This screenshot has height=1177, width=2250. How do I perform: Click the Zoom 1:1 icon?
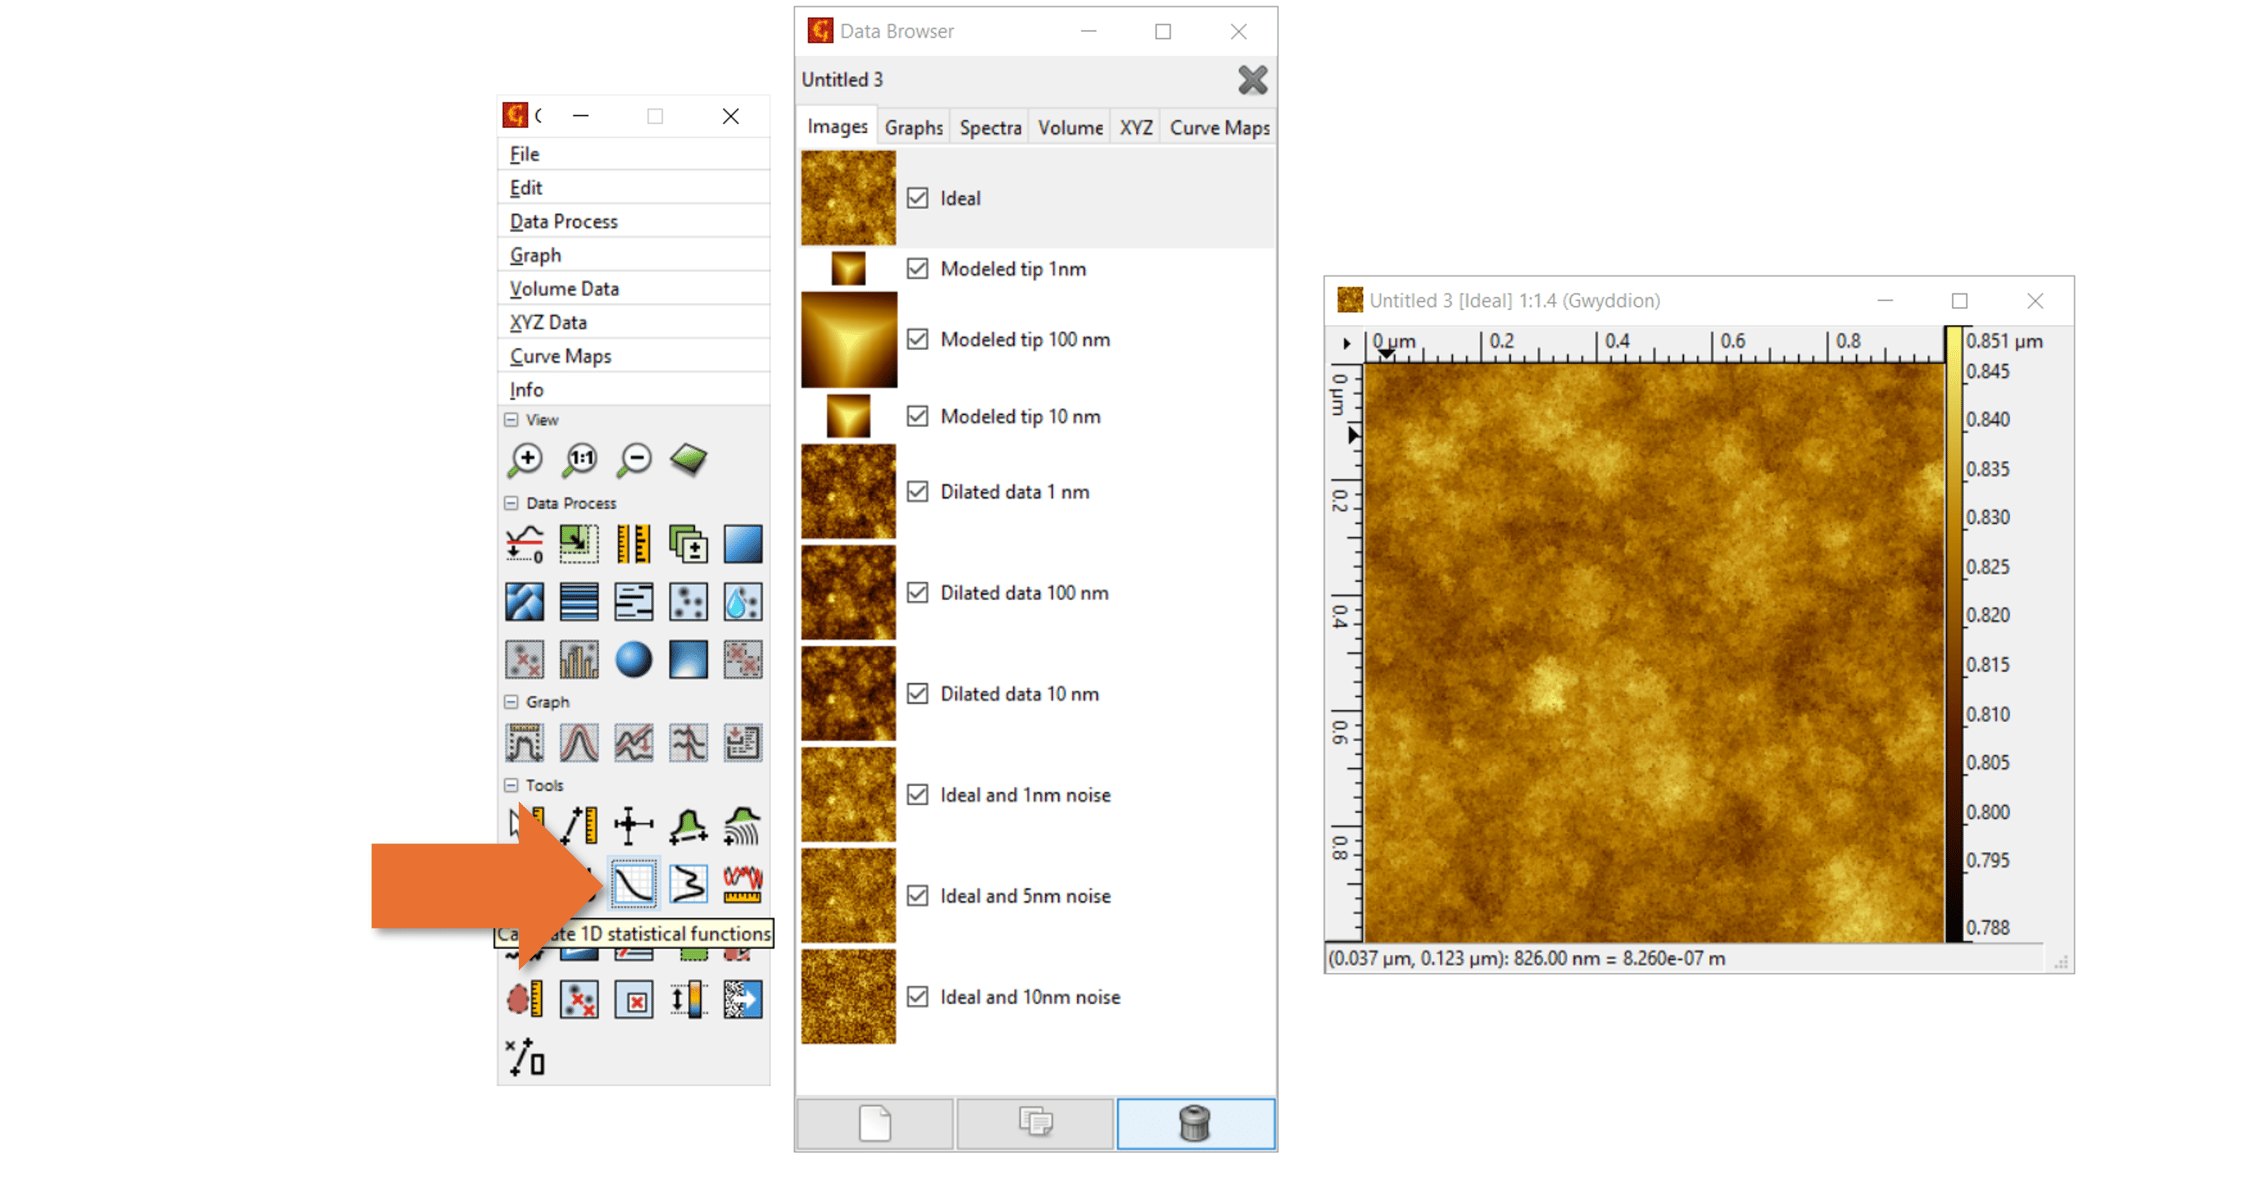(x=579, y=460)
